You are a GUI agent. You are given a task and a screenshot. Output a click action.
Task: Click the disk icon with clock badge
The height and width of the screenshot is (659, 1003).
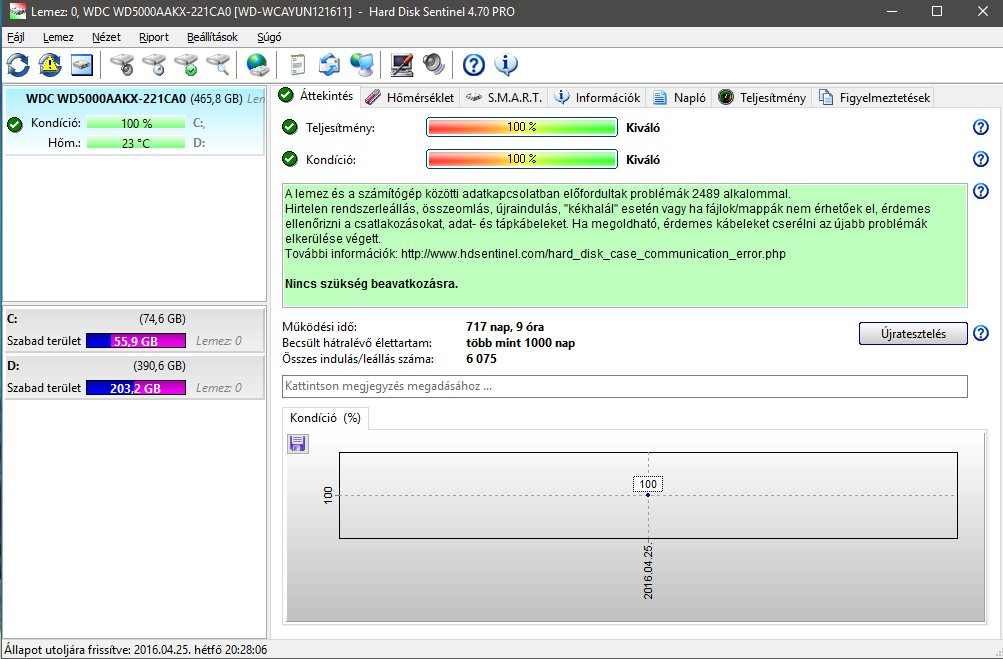[154, 65]
